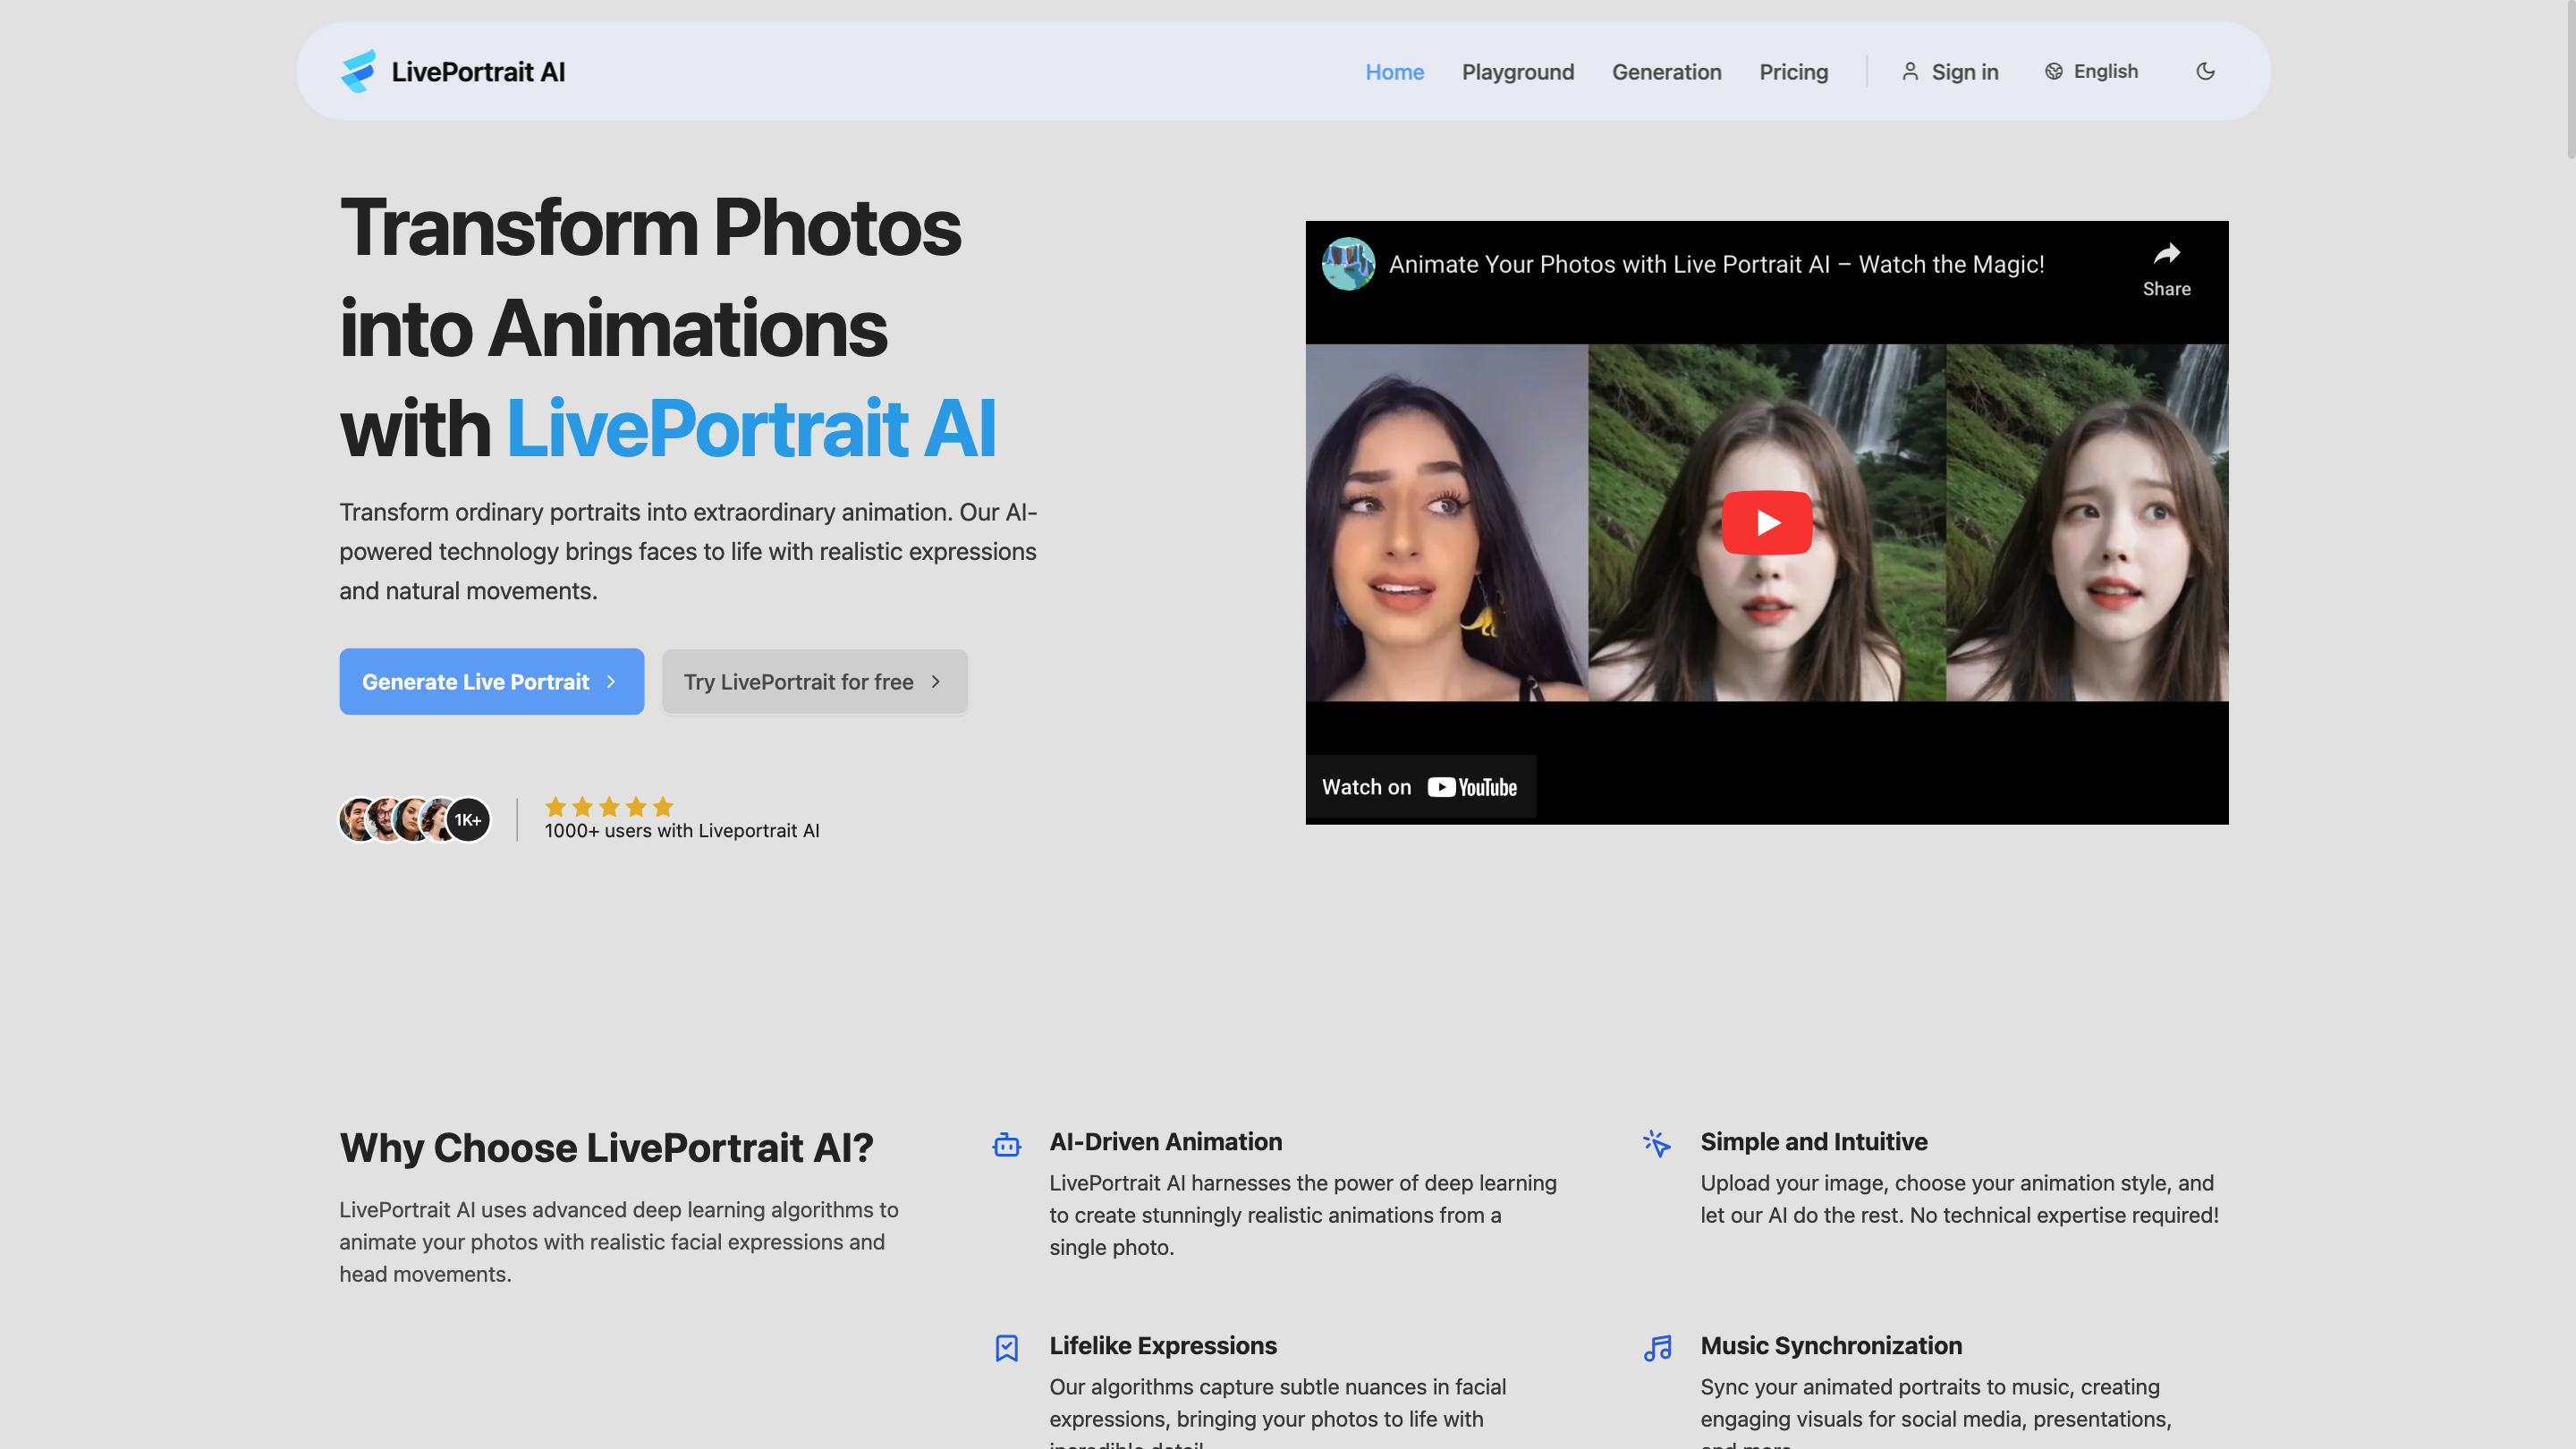Select the AI-Driven Animation robot icon
This screenshot has height=1449, width=2576.
1007,1146
